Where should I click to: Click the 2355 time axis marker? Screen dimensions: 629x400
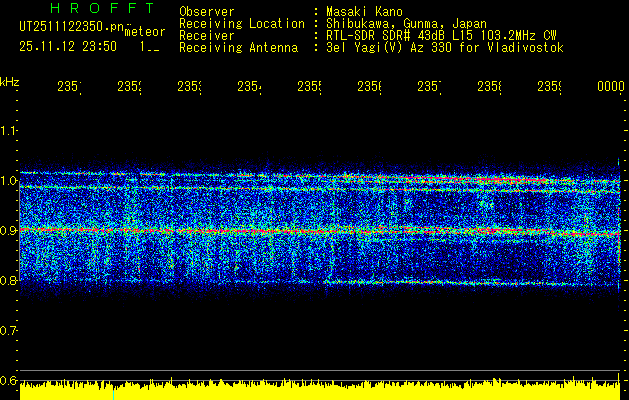click(x=309, y=86)
